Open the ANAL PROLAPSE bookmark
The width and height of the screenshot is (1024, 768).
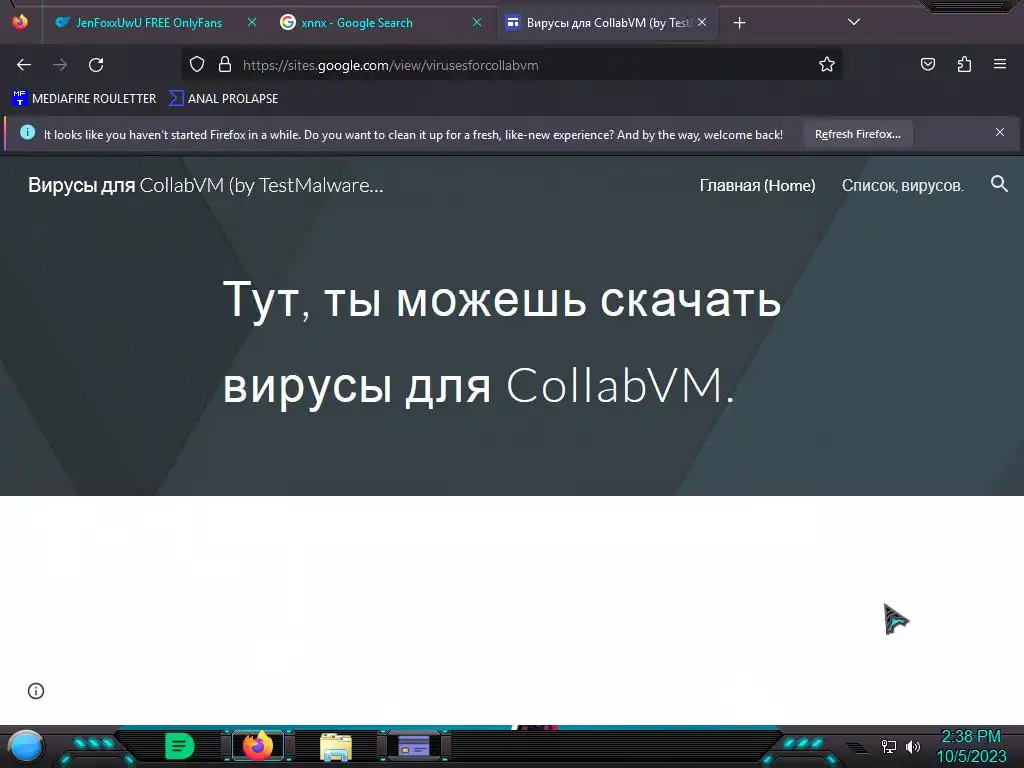pos(223,99)
